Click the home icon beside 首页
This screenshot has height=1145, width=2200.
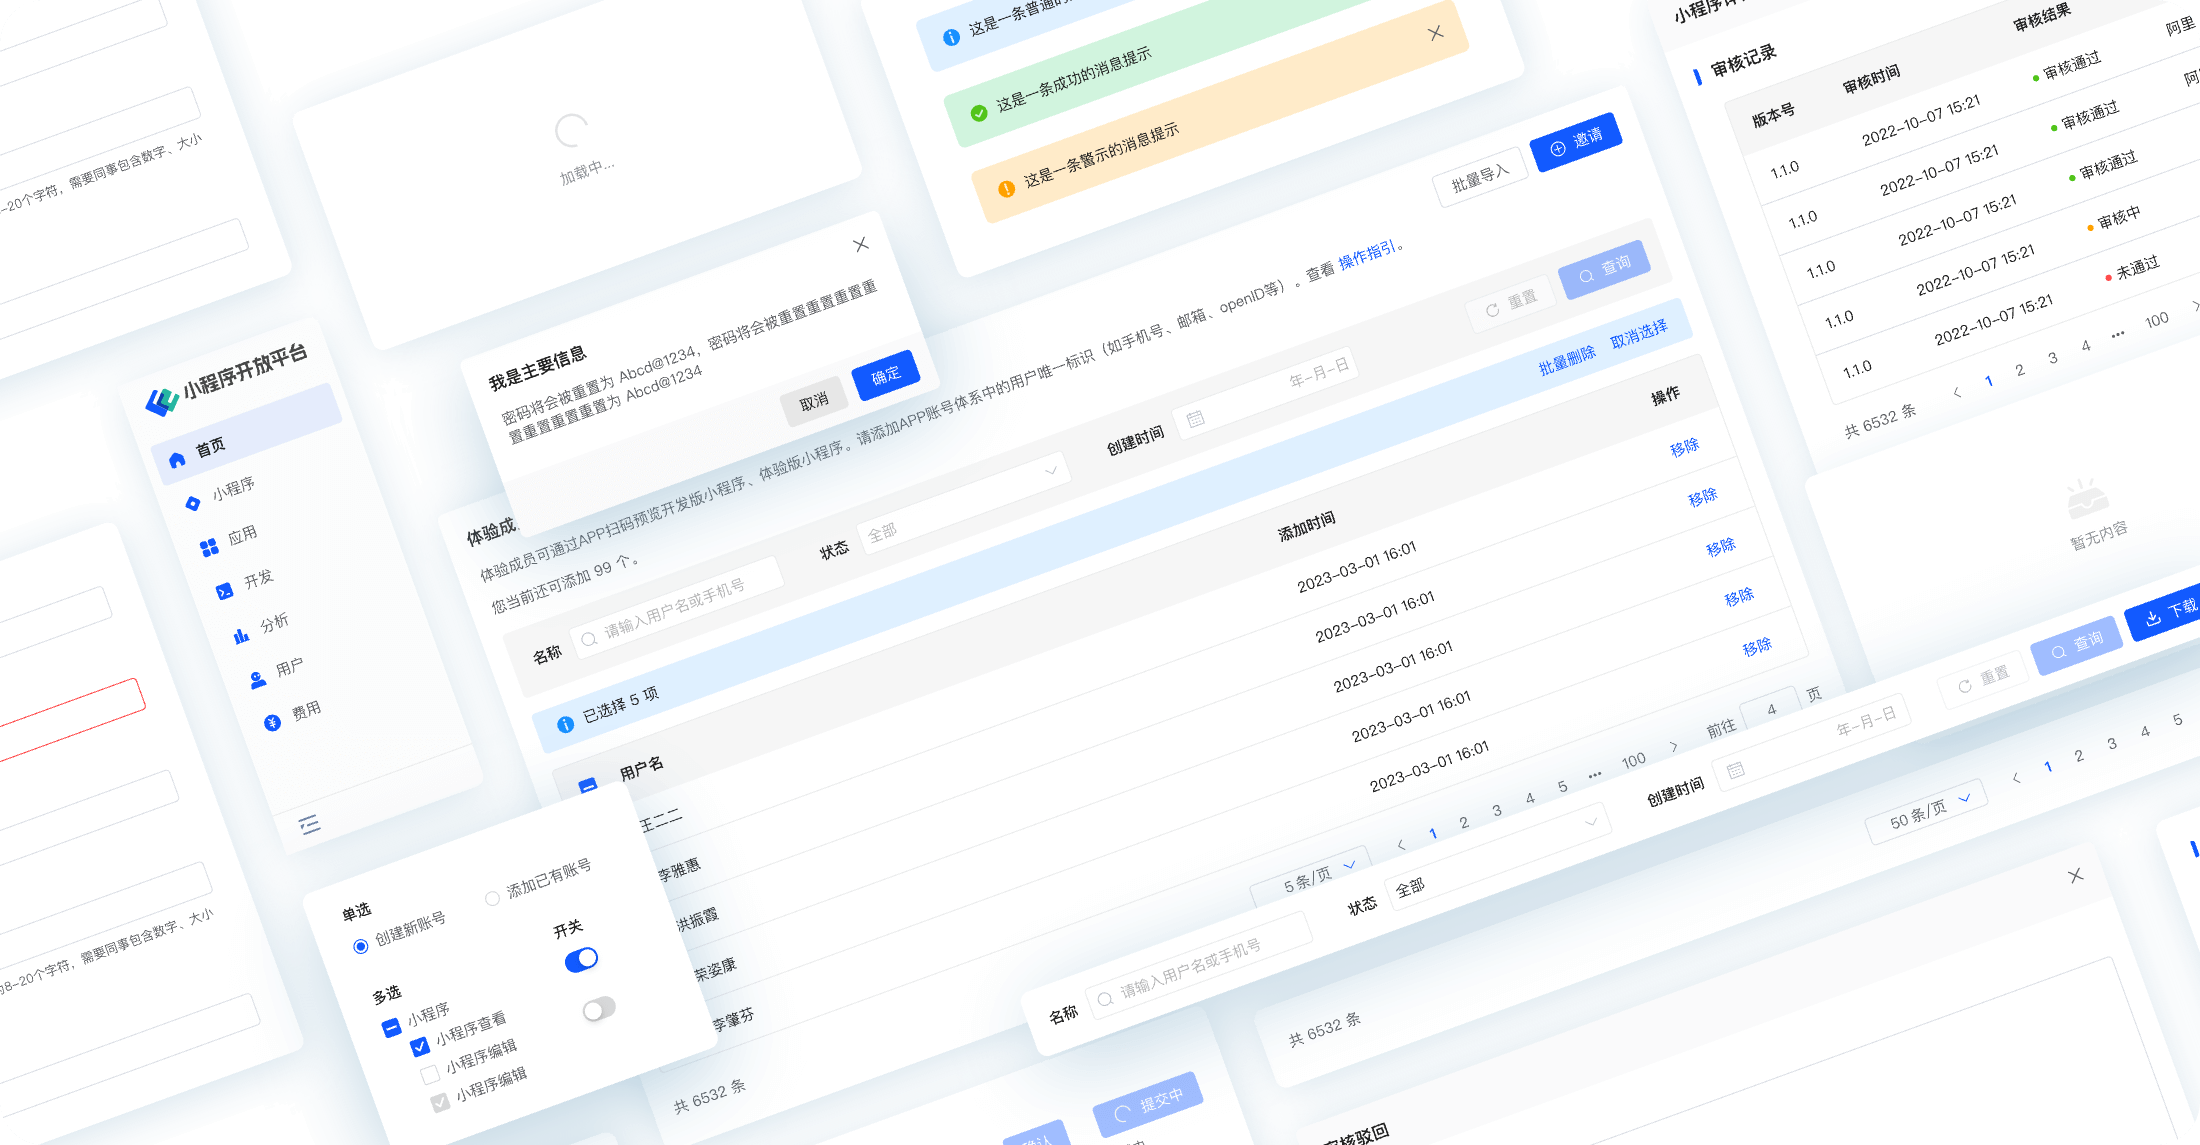177,460
